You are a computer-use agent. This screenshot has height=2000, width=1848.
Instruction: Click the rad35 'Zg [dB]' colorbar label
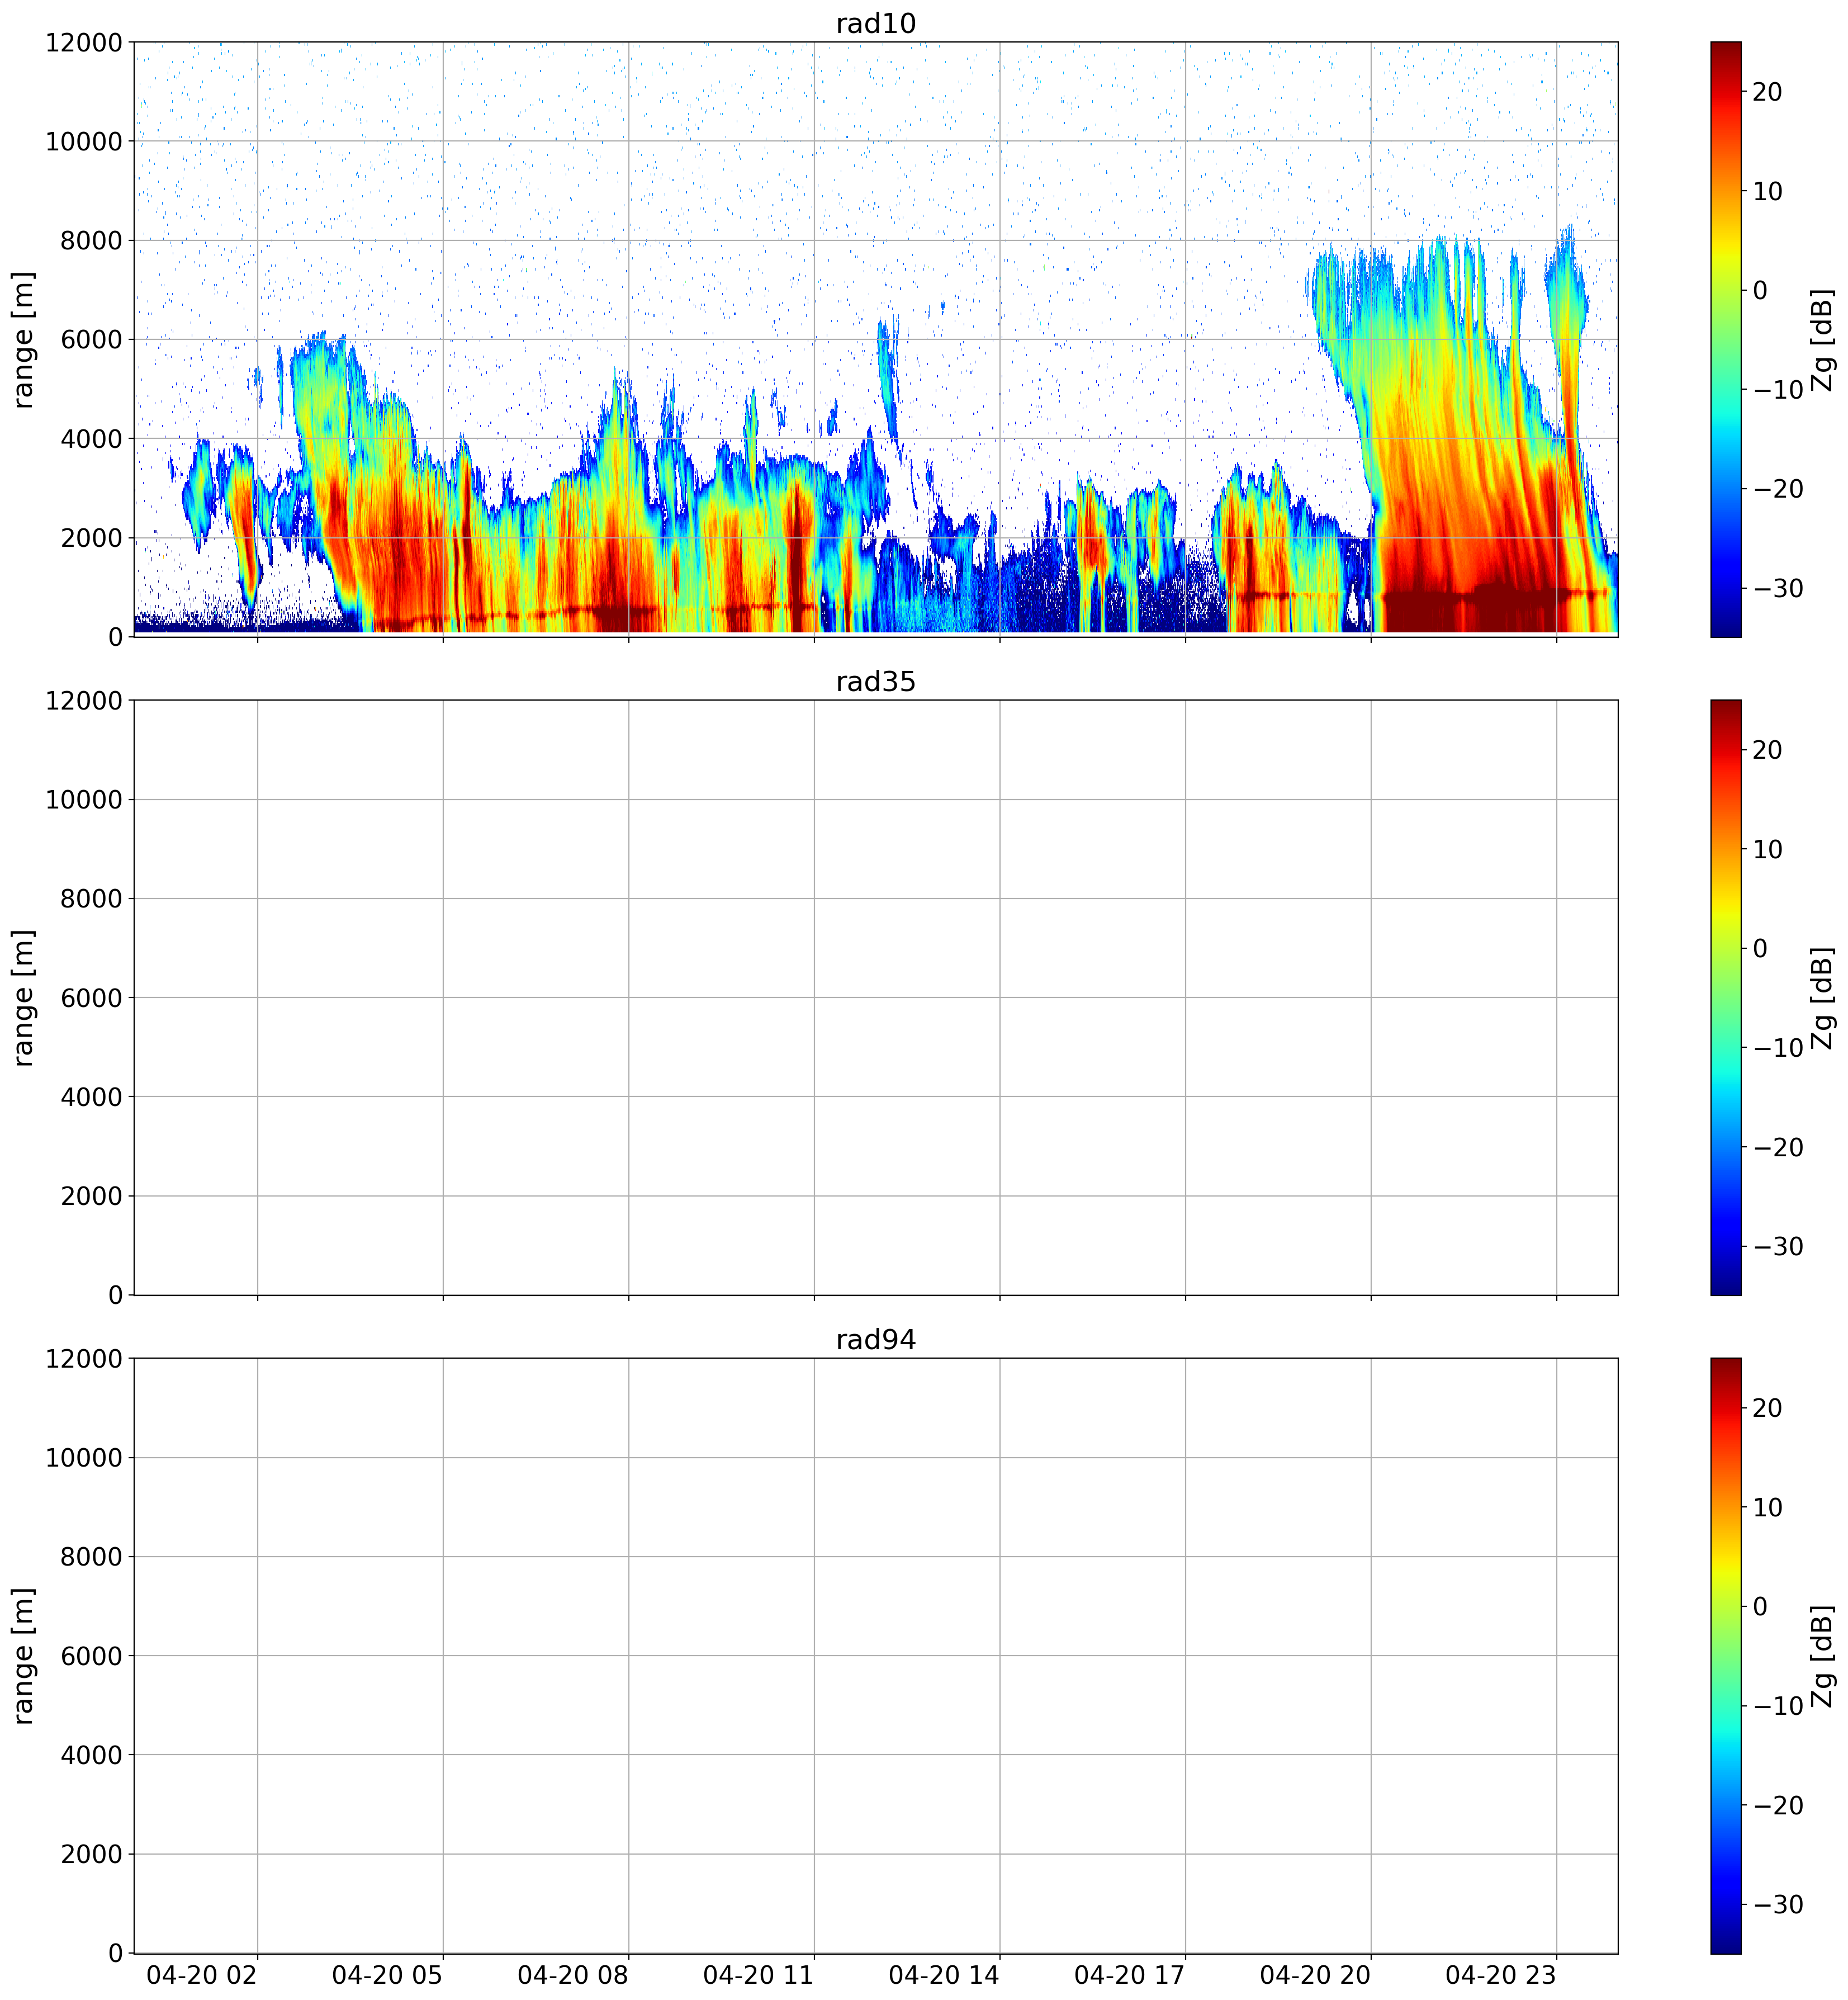coord(1823,997)
